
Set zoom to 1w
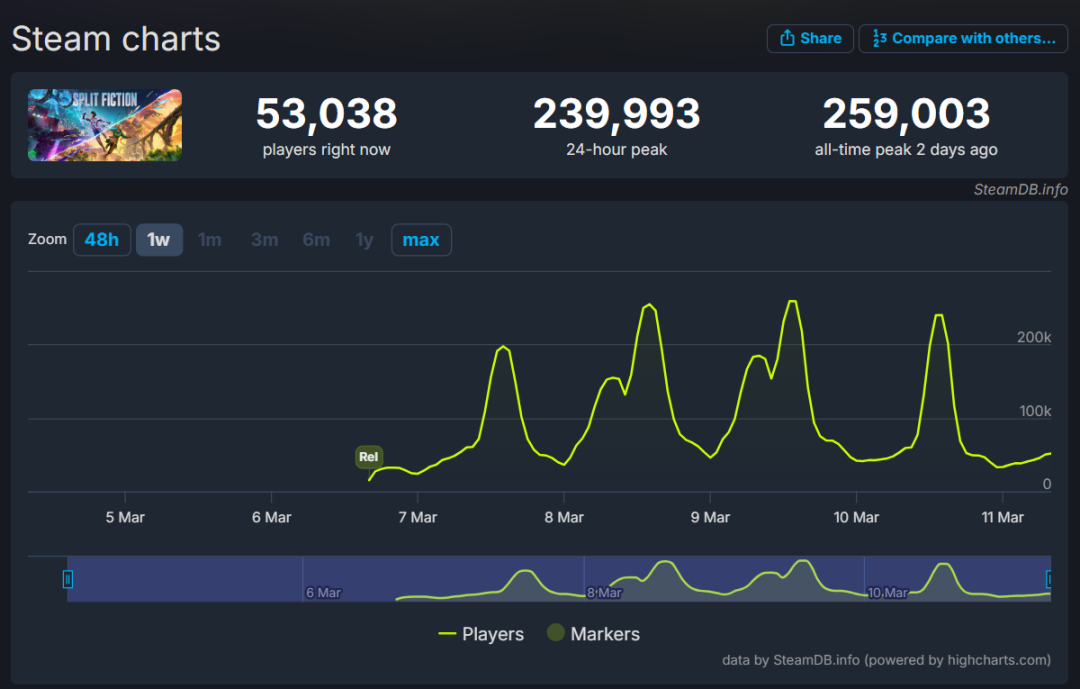pos(159,240)
